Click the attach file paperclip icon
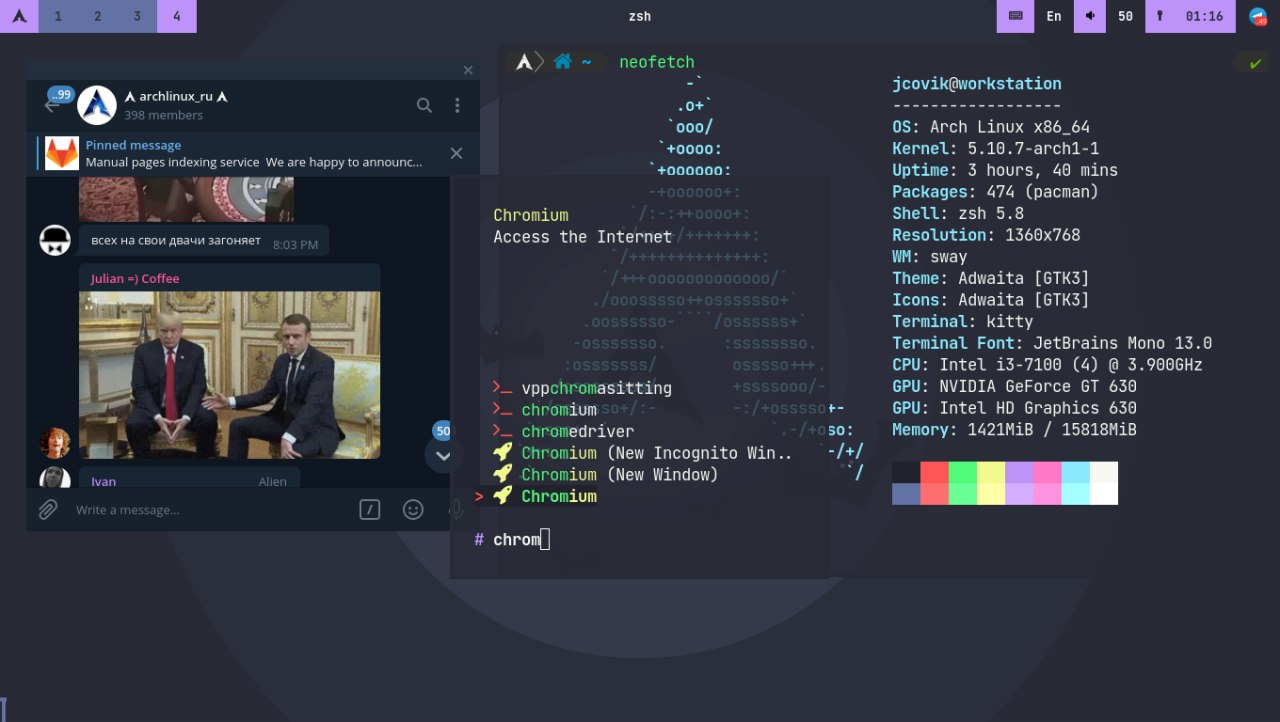This screenshot has width=1280, height=722. (x=48, y=510)
